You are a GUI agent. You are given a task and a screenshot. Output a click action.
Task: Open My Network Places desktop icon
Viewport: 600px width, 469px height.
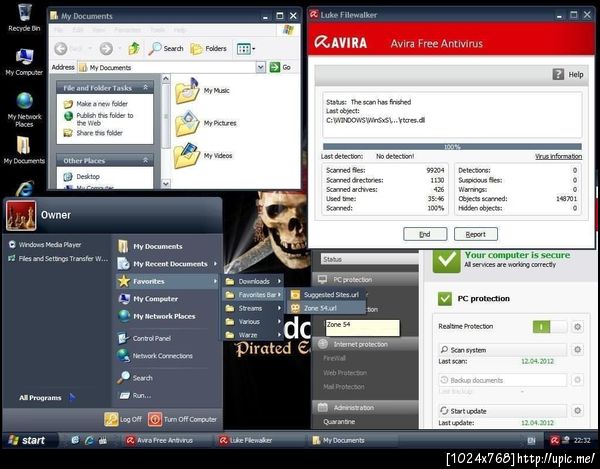pyautogui.click(x=24, y=110)
